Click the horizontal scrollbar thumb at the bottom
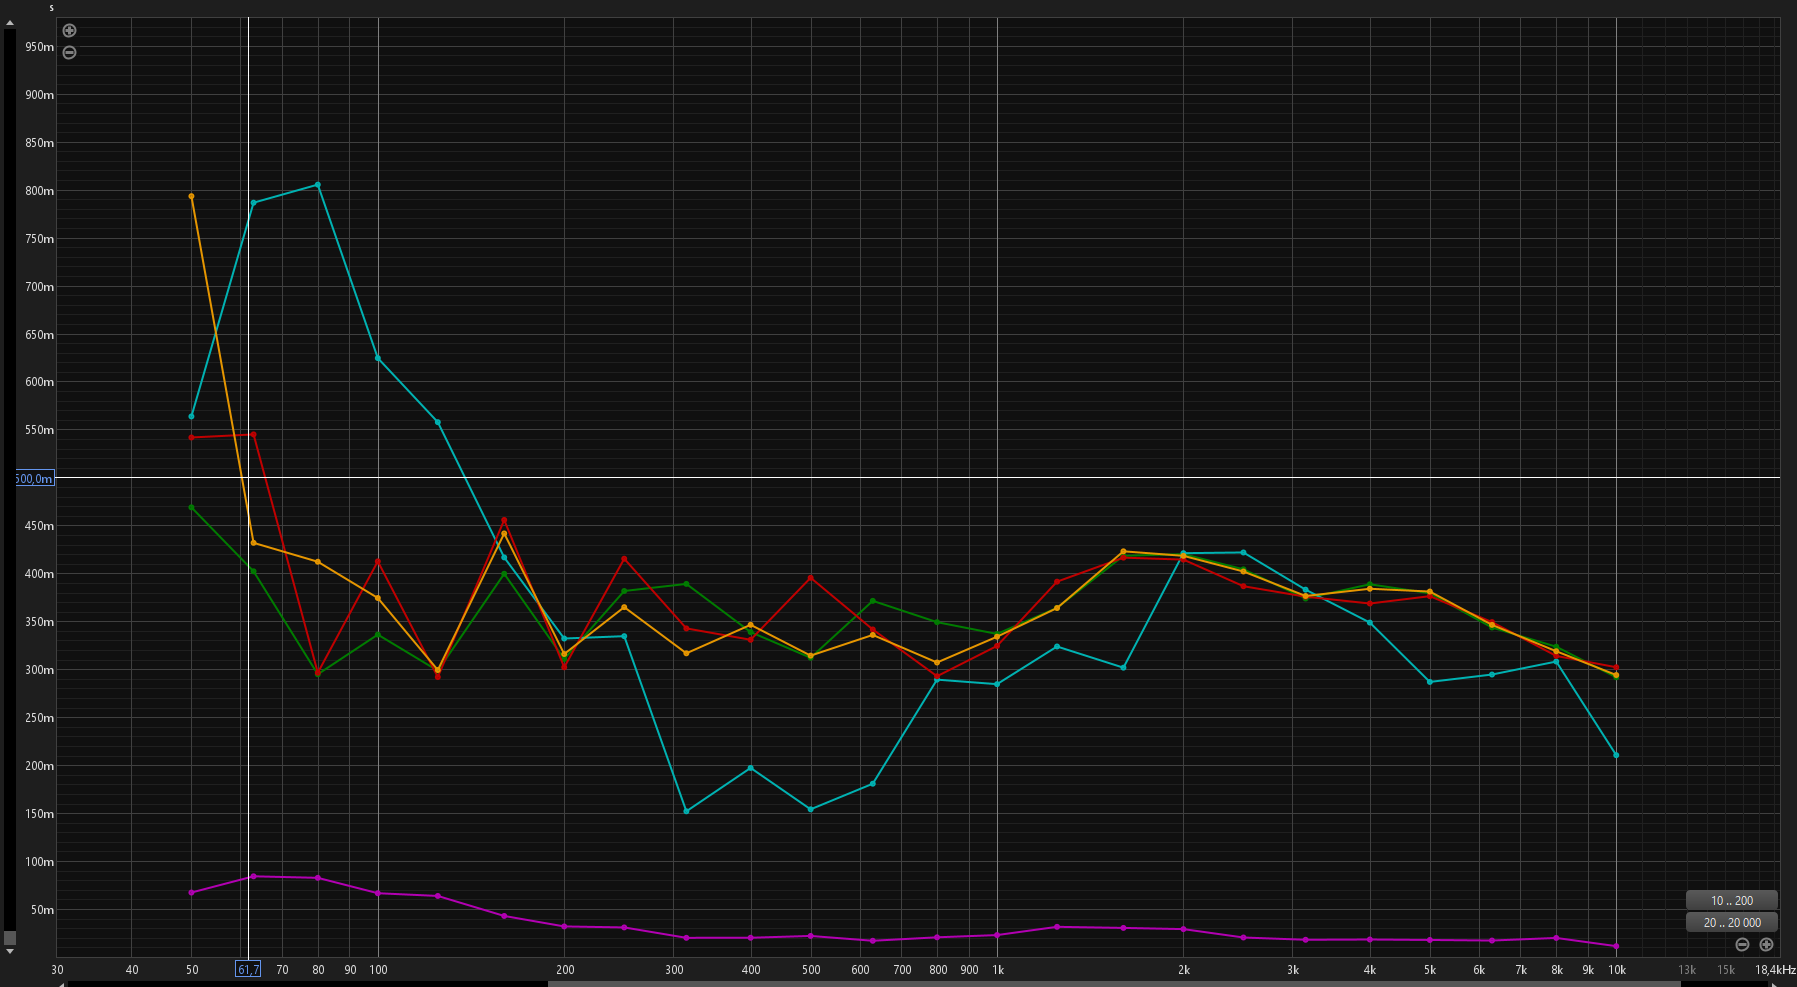 point(1114,984)
